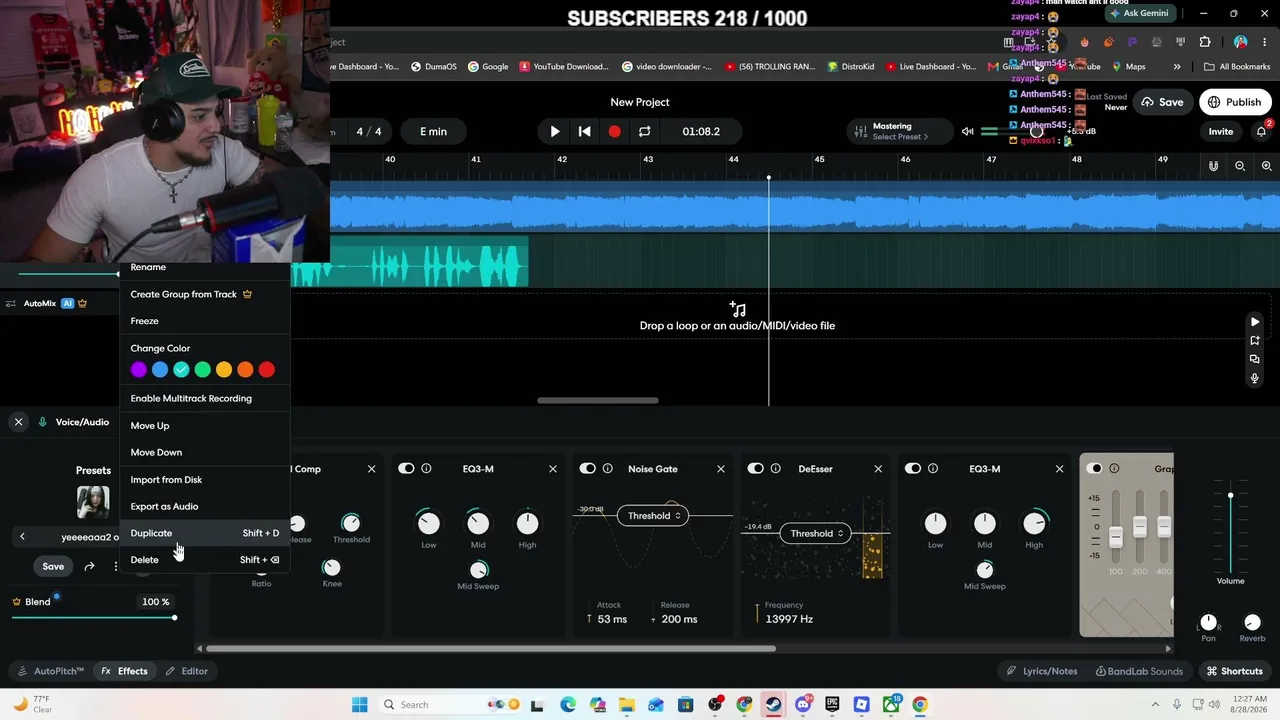The width and height of the screenshot is (1280, 720).
Task: Click the Publish button
Action: click(1235, 102)
